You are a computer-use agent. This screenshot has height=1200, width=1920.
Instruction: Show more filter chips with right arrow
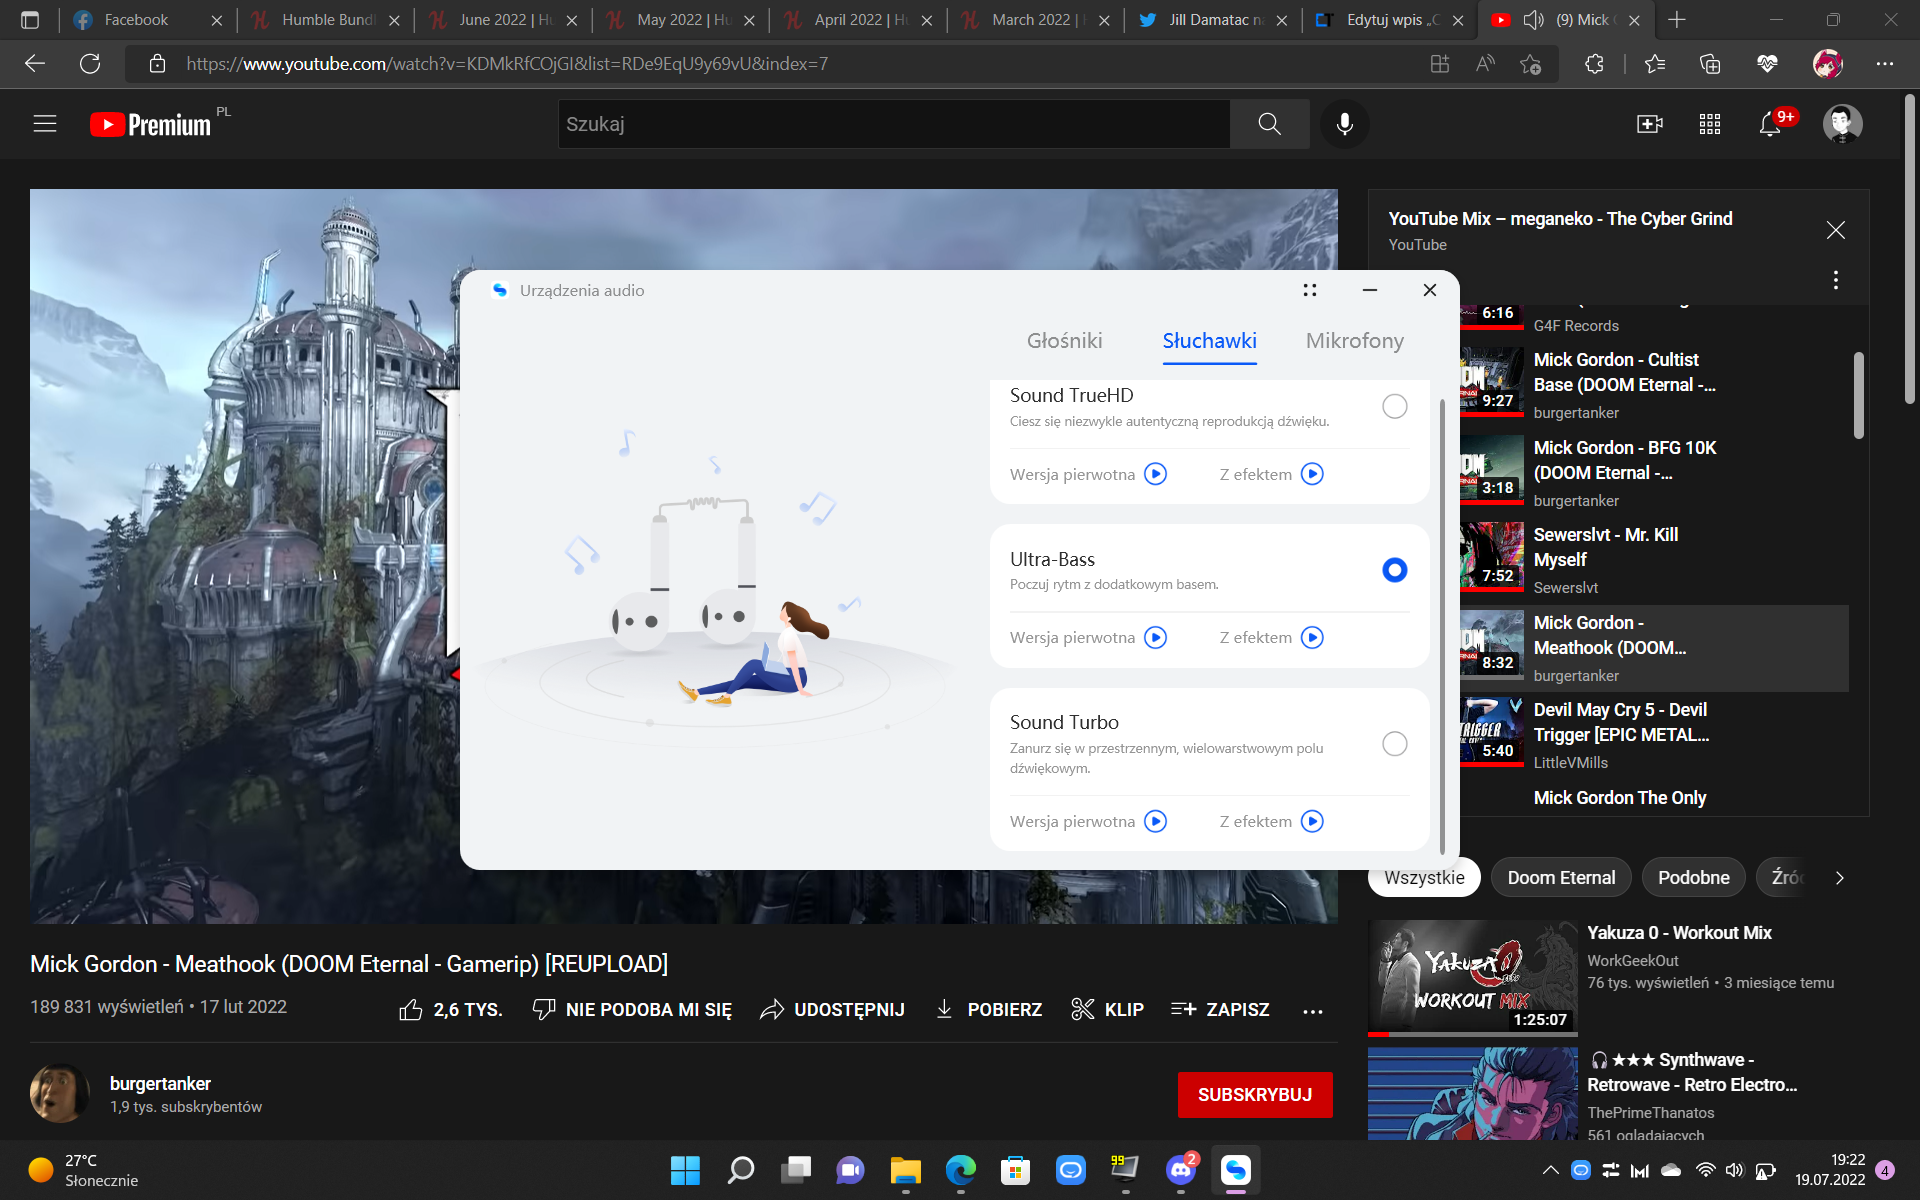click(1839, 878)
